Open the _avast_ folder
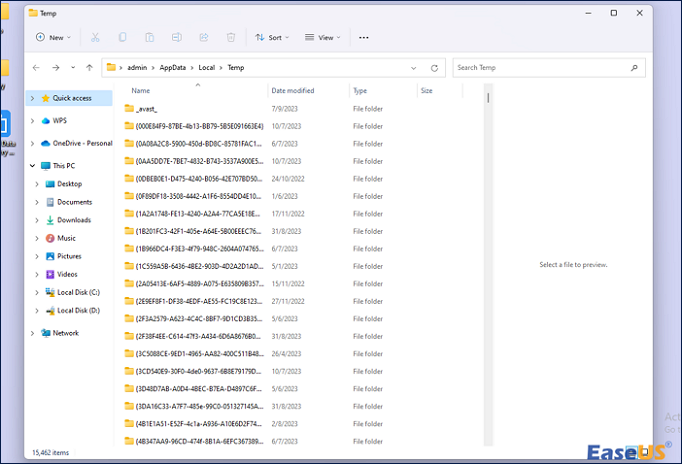The width and height of the screenshot is (682, 464). click(x=146, y=108)
